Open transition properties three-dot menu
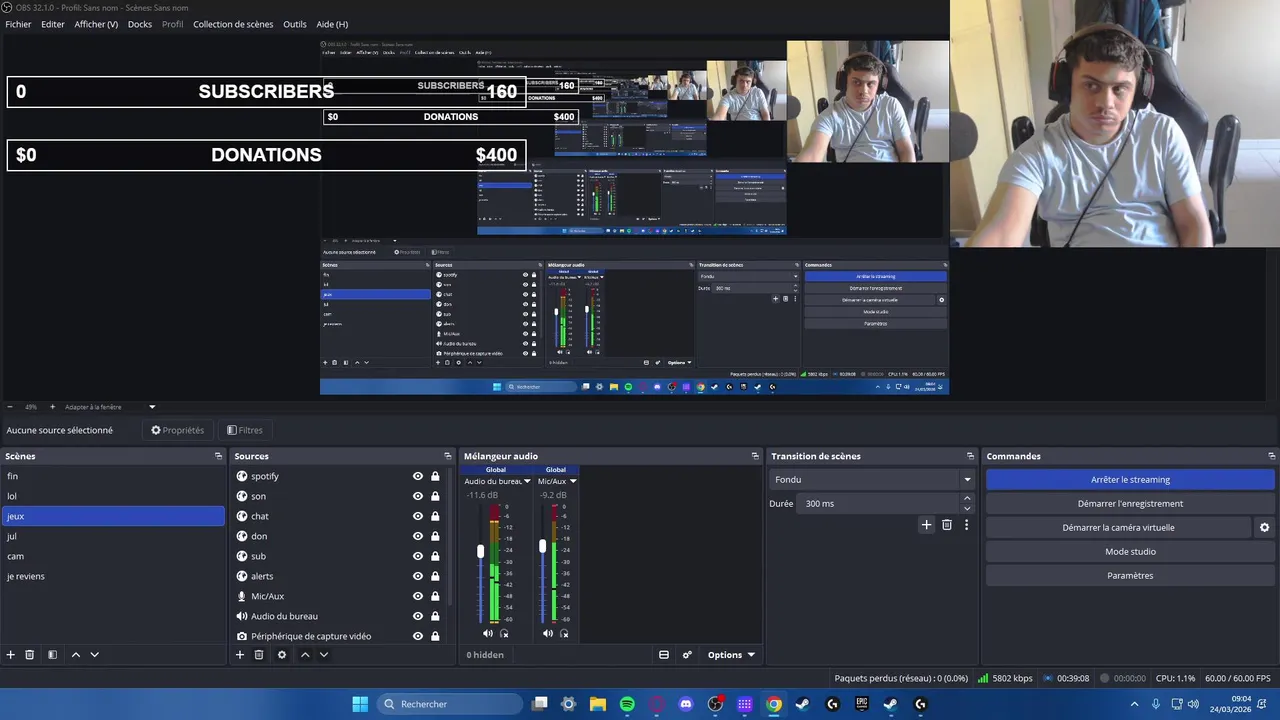This screenshot has height=720, width=1280. pyautogui.click(x=966, y=524)
